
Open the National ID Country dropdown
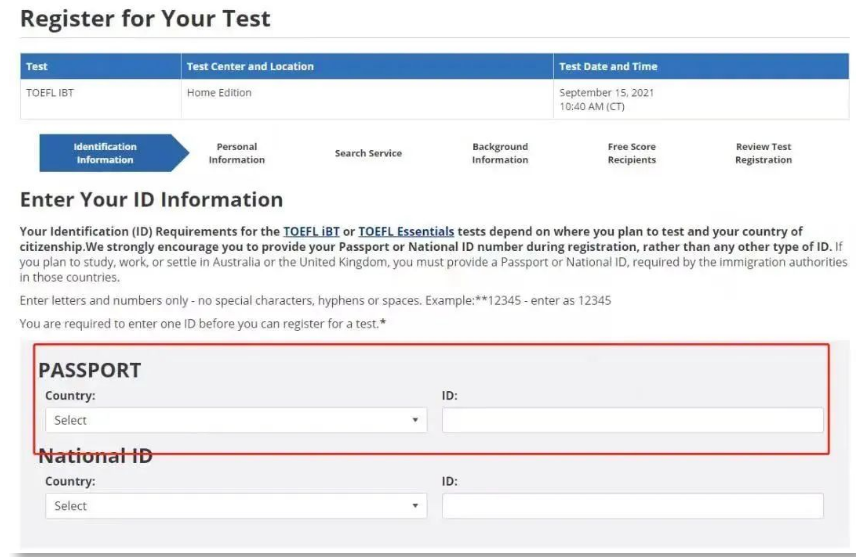(236, 505)
